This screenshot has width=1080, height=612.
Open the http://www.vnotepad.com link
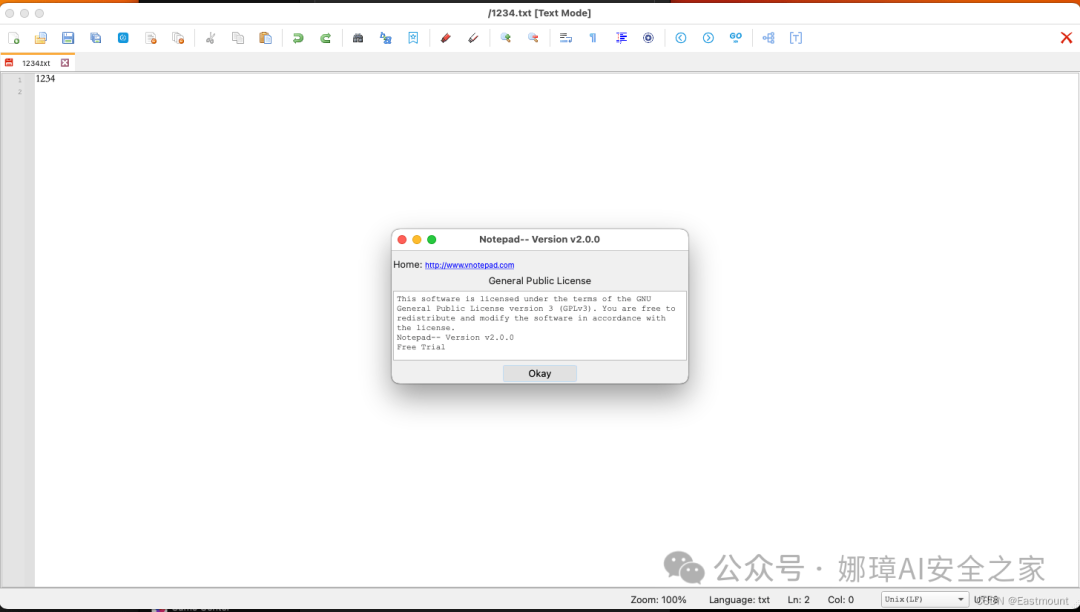click(469, 265)
